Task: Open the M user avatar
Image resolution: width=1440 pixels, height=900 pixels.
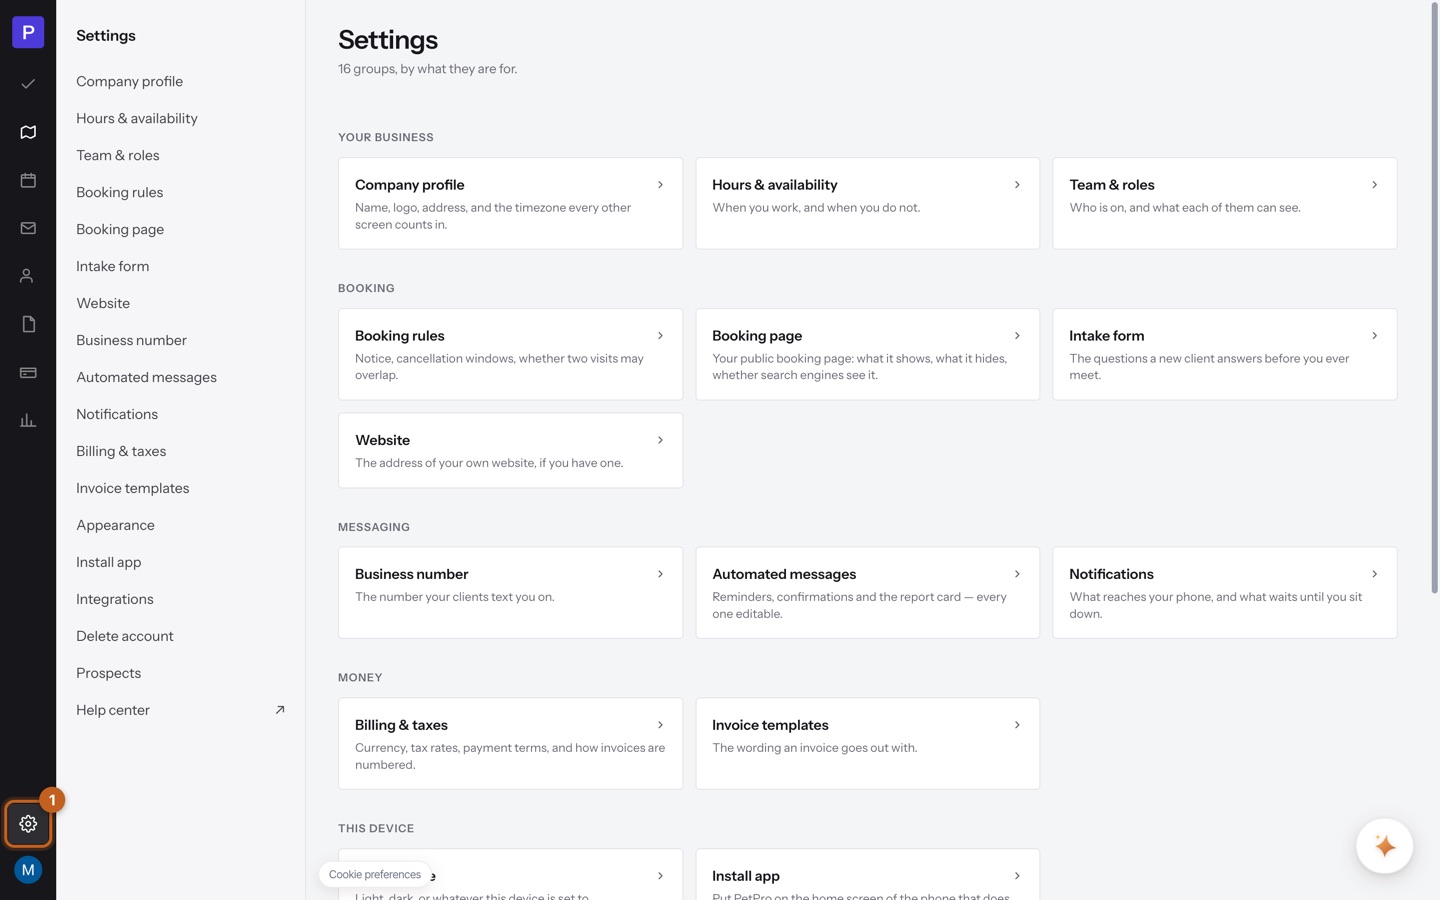Action: [28, 870]
